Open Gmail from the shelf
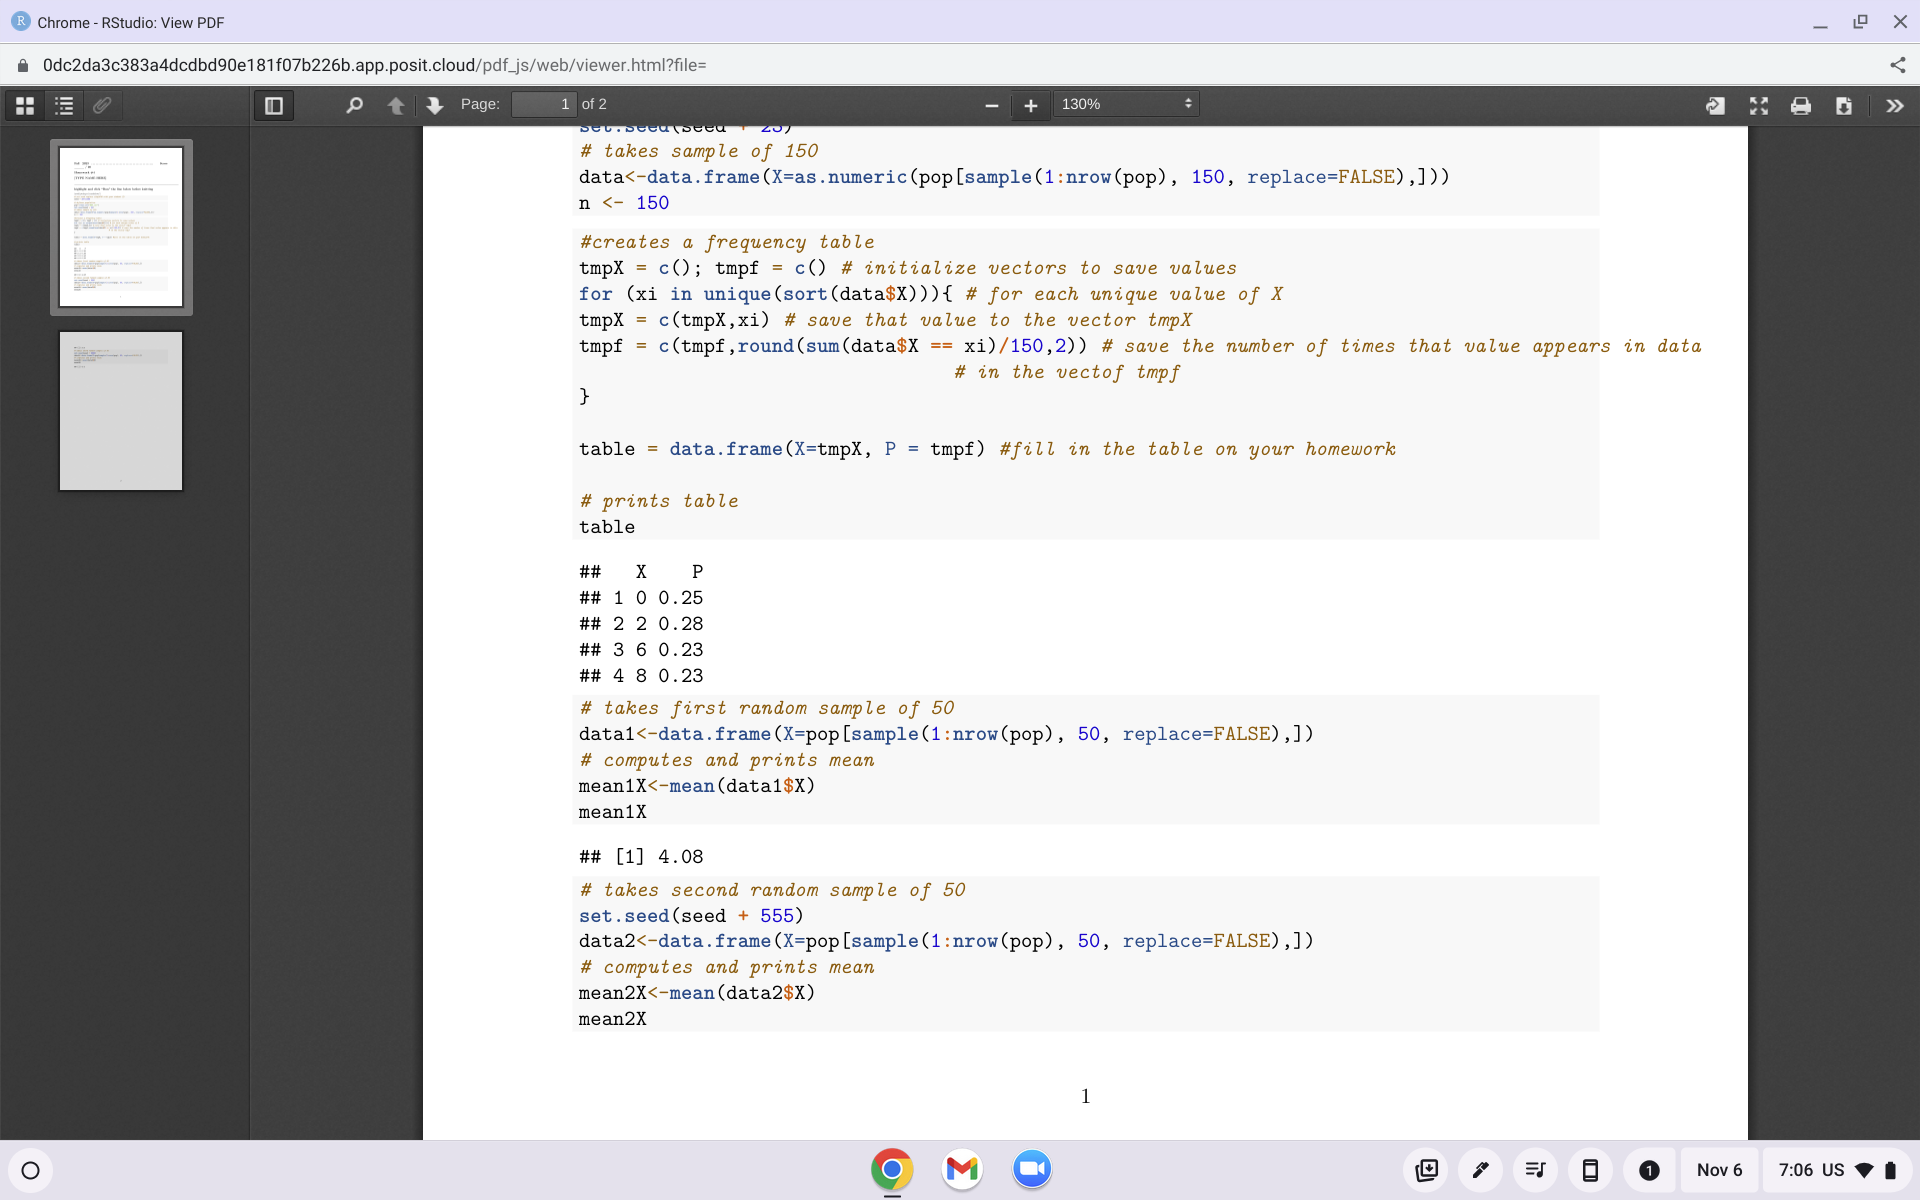1920x1200 pixels. (x=962, y=1169)
